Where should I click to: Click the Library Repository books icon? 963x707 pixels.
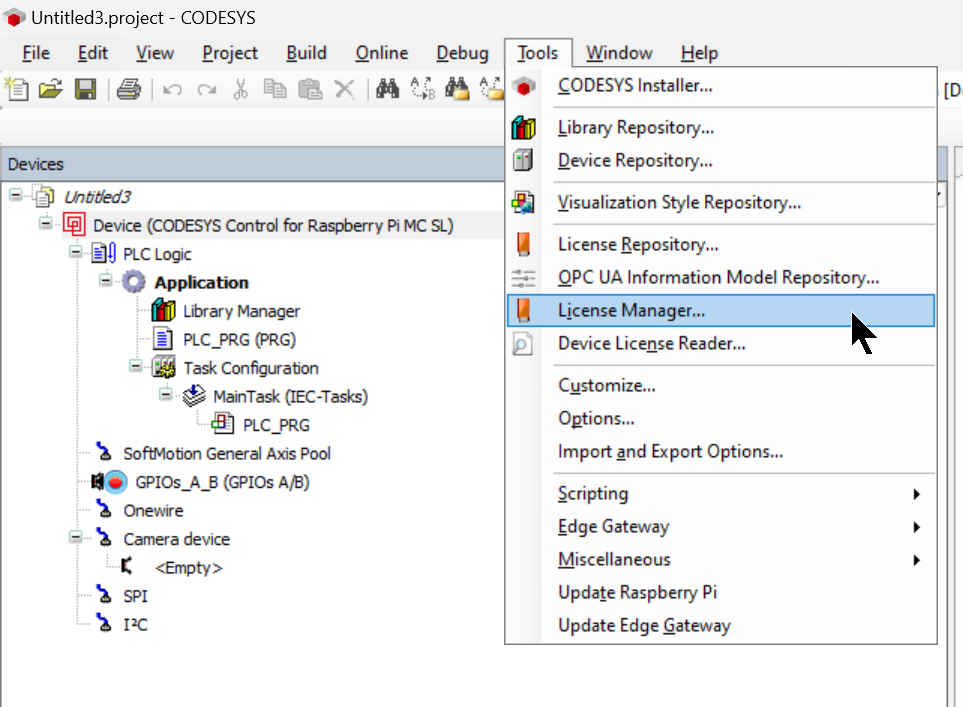pos(523,128)
